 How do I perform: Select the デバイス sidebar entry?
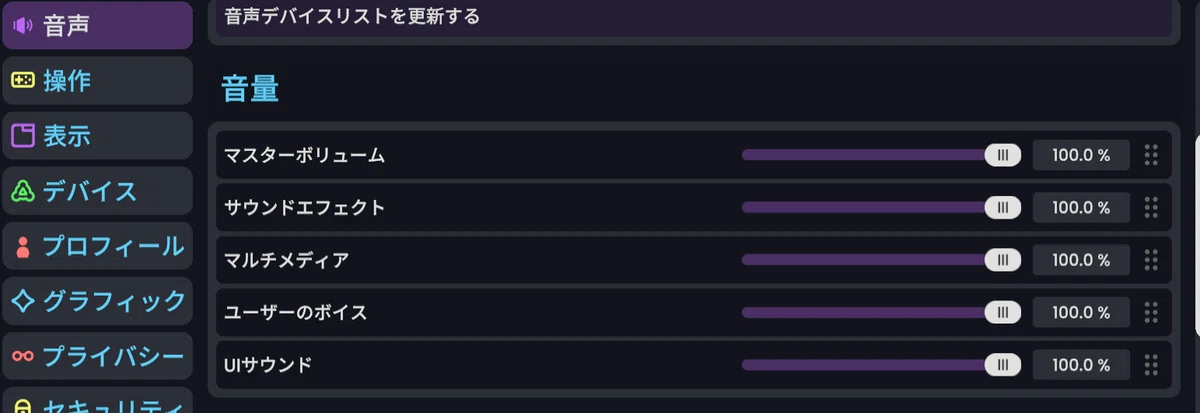(97, 190)
